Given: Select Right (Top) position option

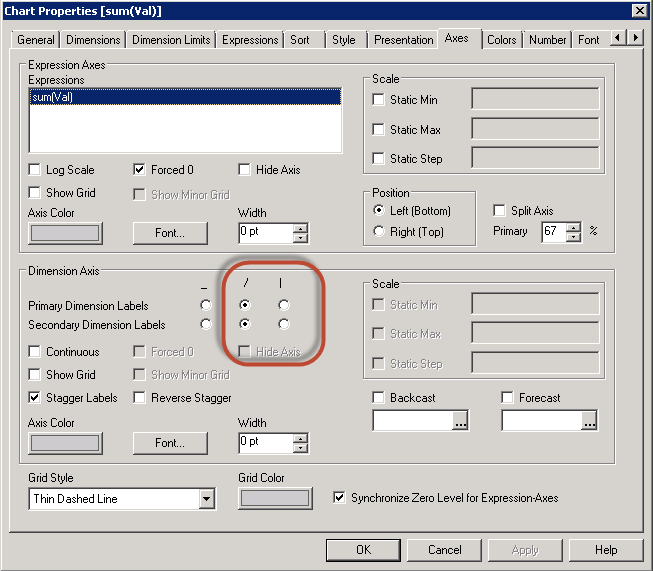Looking at the screenshot, I should pos(379,232).
